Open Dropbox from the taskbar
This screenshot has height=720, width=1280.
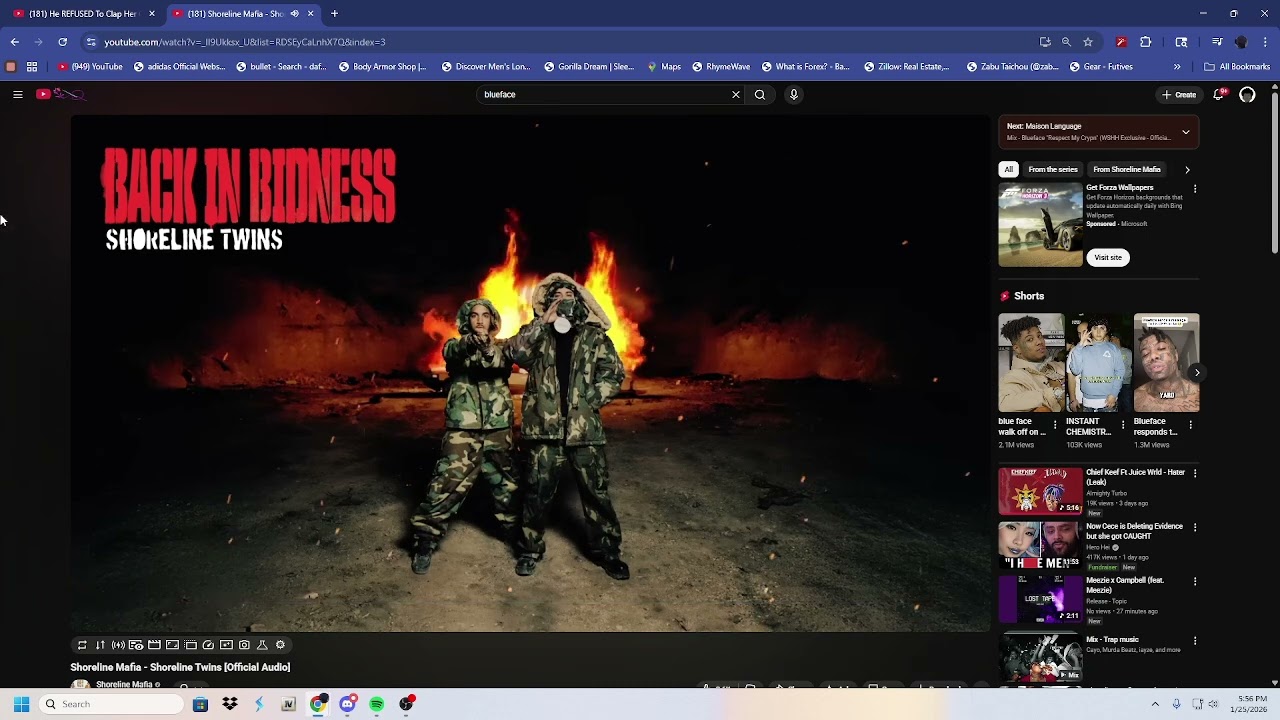click(x=230, y=704)
